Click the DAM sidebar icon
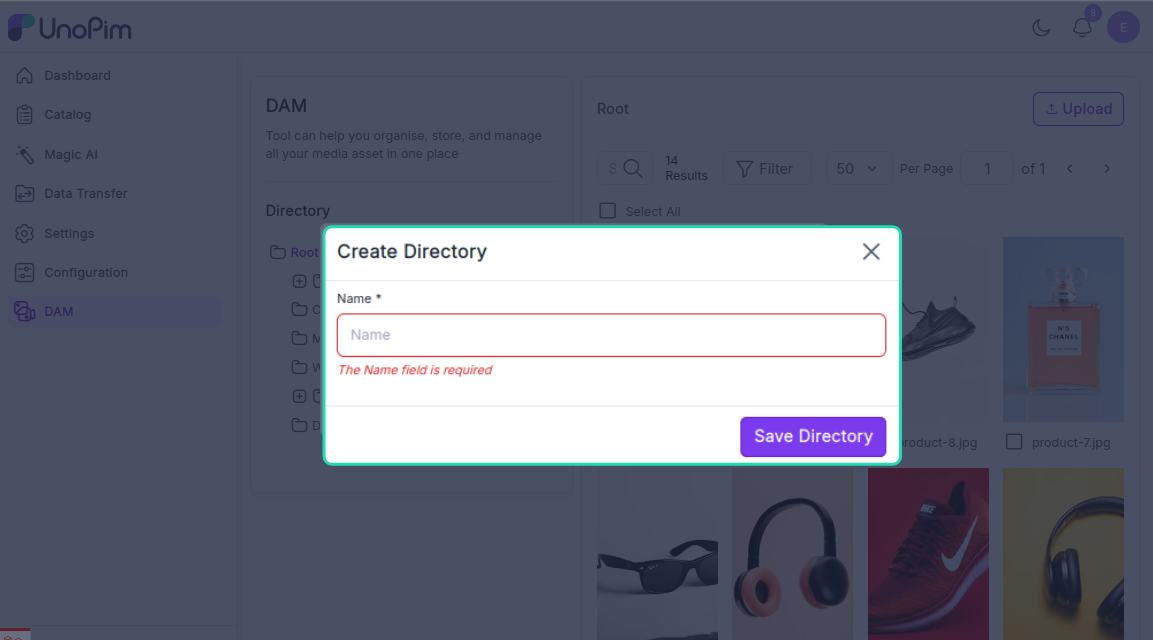 coord(24,311)
